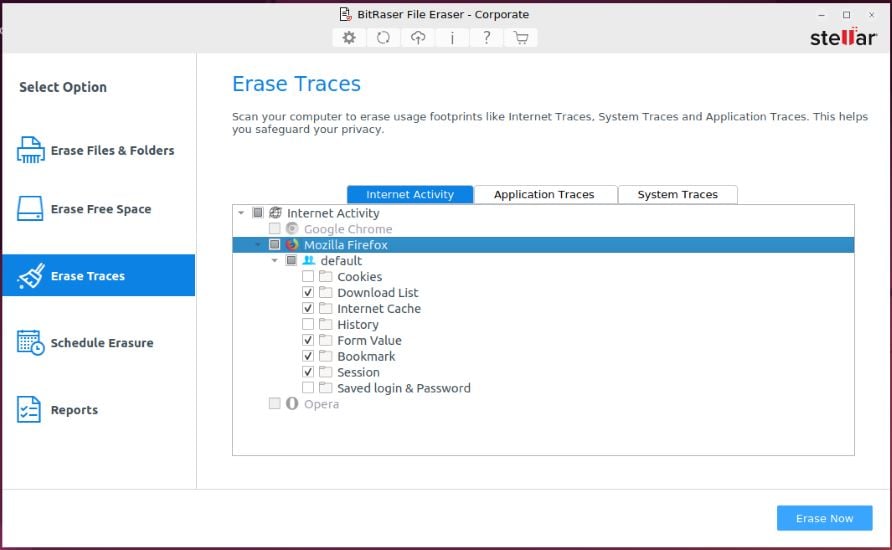Screen dimensions: 892x550
Task: Click the Download List folder icon
Action: click(325, 292)
